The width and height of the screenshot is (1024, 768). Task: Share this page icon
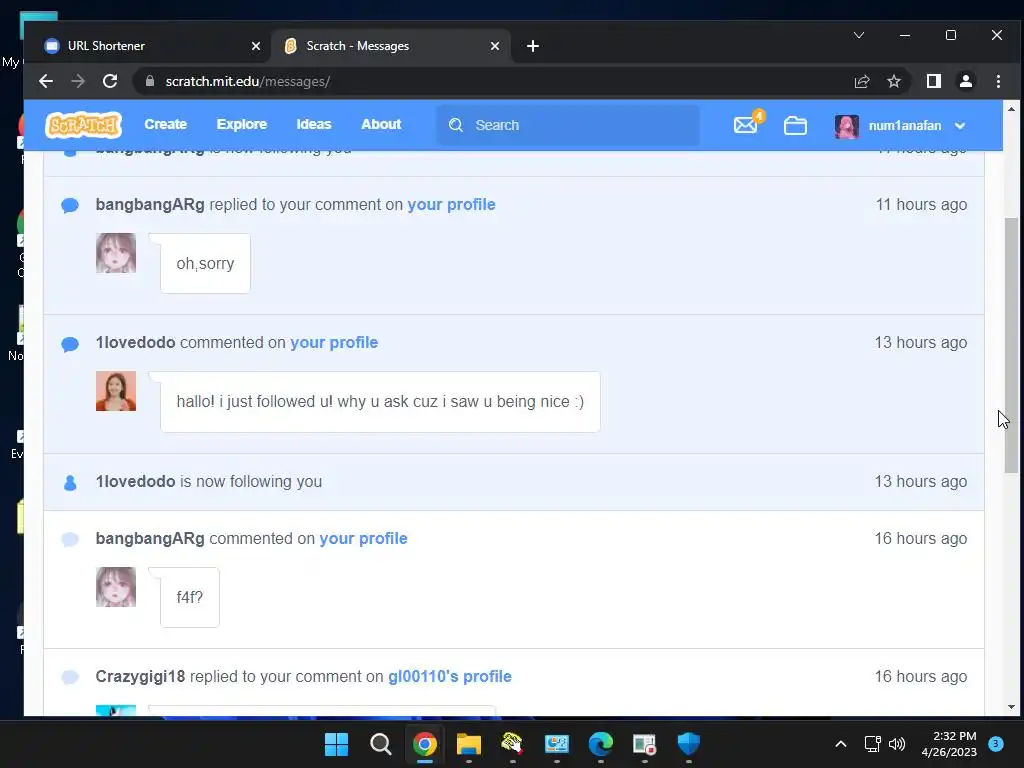click(x=862, y=81)
